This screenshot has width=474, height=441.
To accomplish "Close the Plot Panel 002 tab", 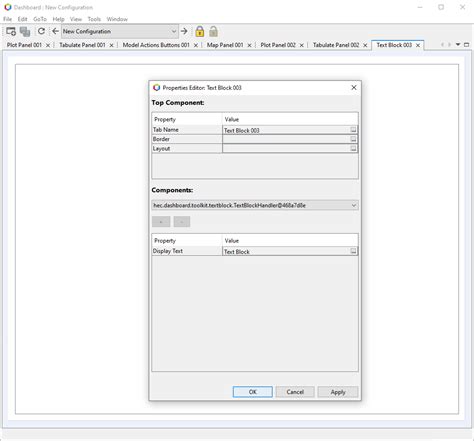I will 302,45.
